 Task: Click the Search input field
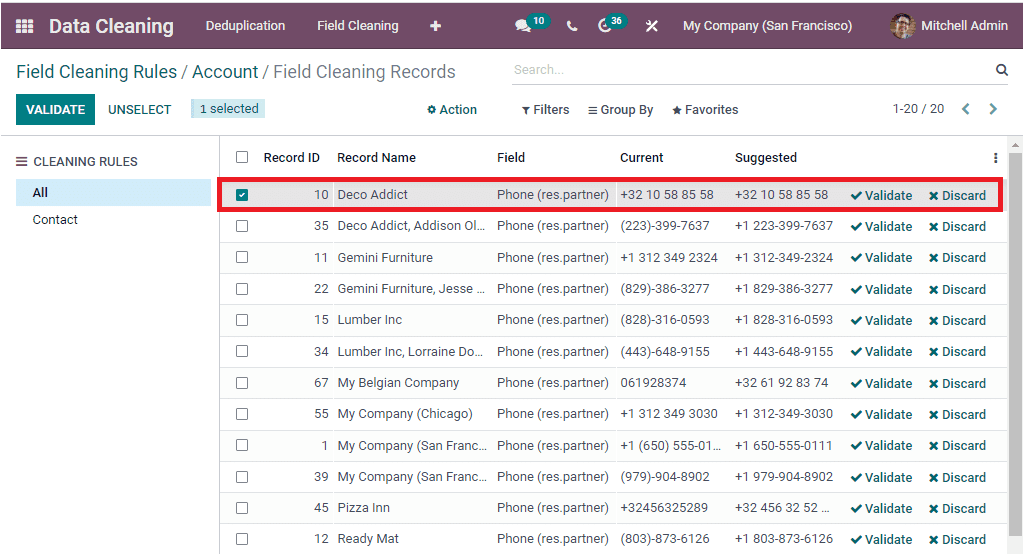(750, 70)
